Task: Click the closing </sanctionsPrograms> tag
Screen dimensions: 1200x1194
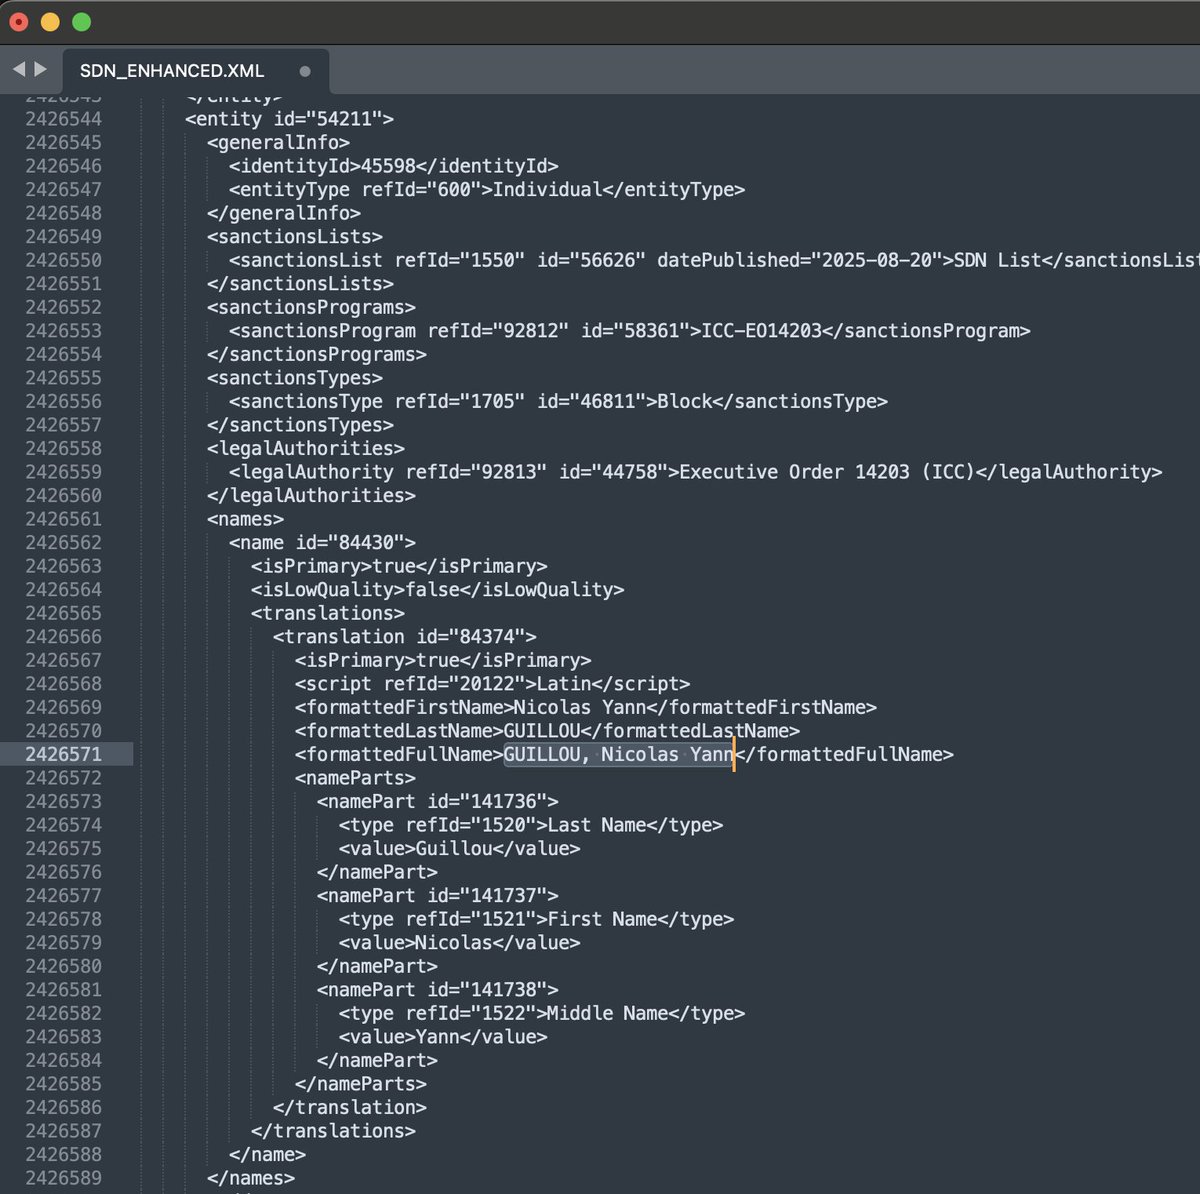Action: tap(317, 354)
